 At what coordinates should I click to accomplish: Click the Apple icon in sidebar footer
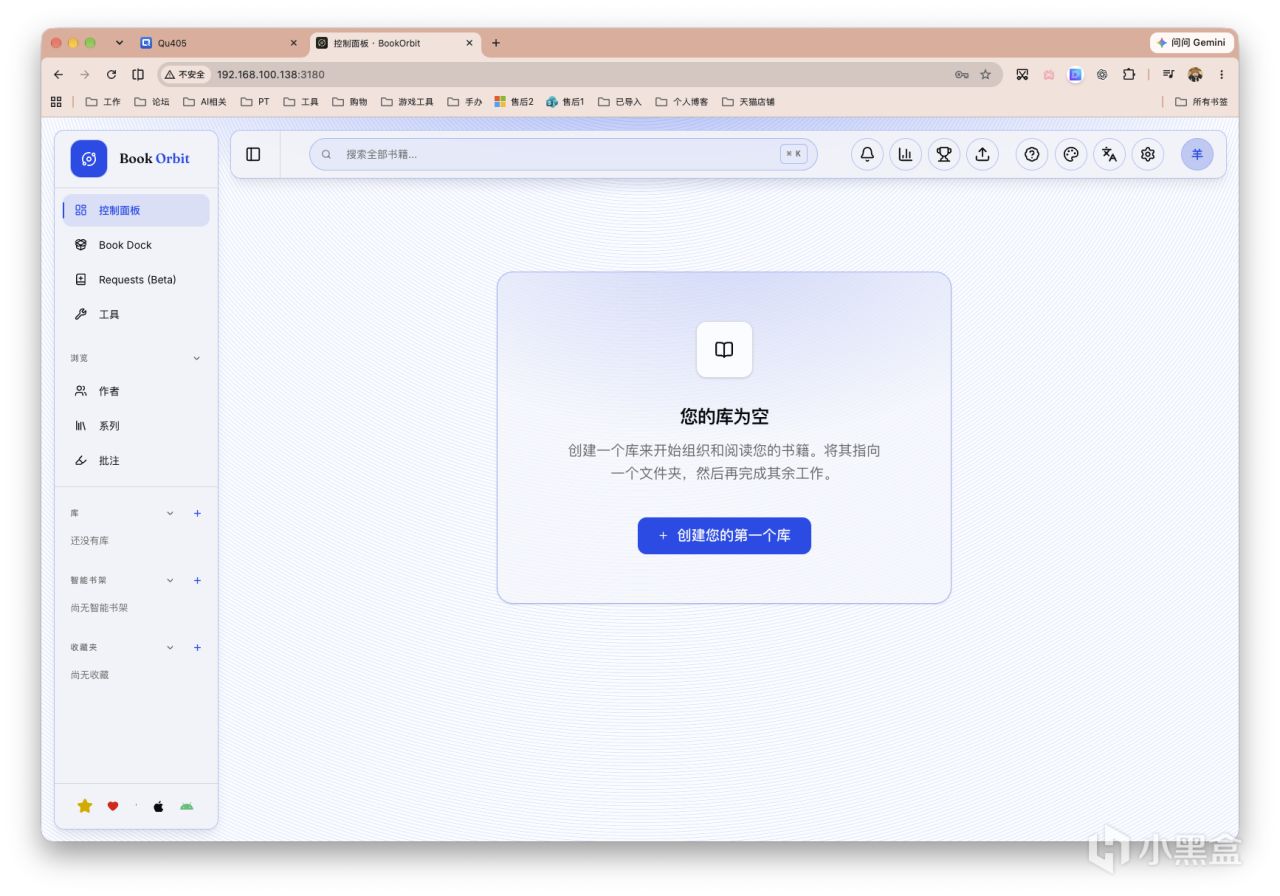click(x=158, y=806)
